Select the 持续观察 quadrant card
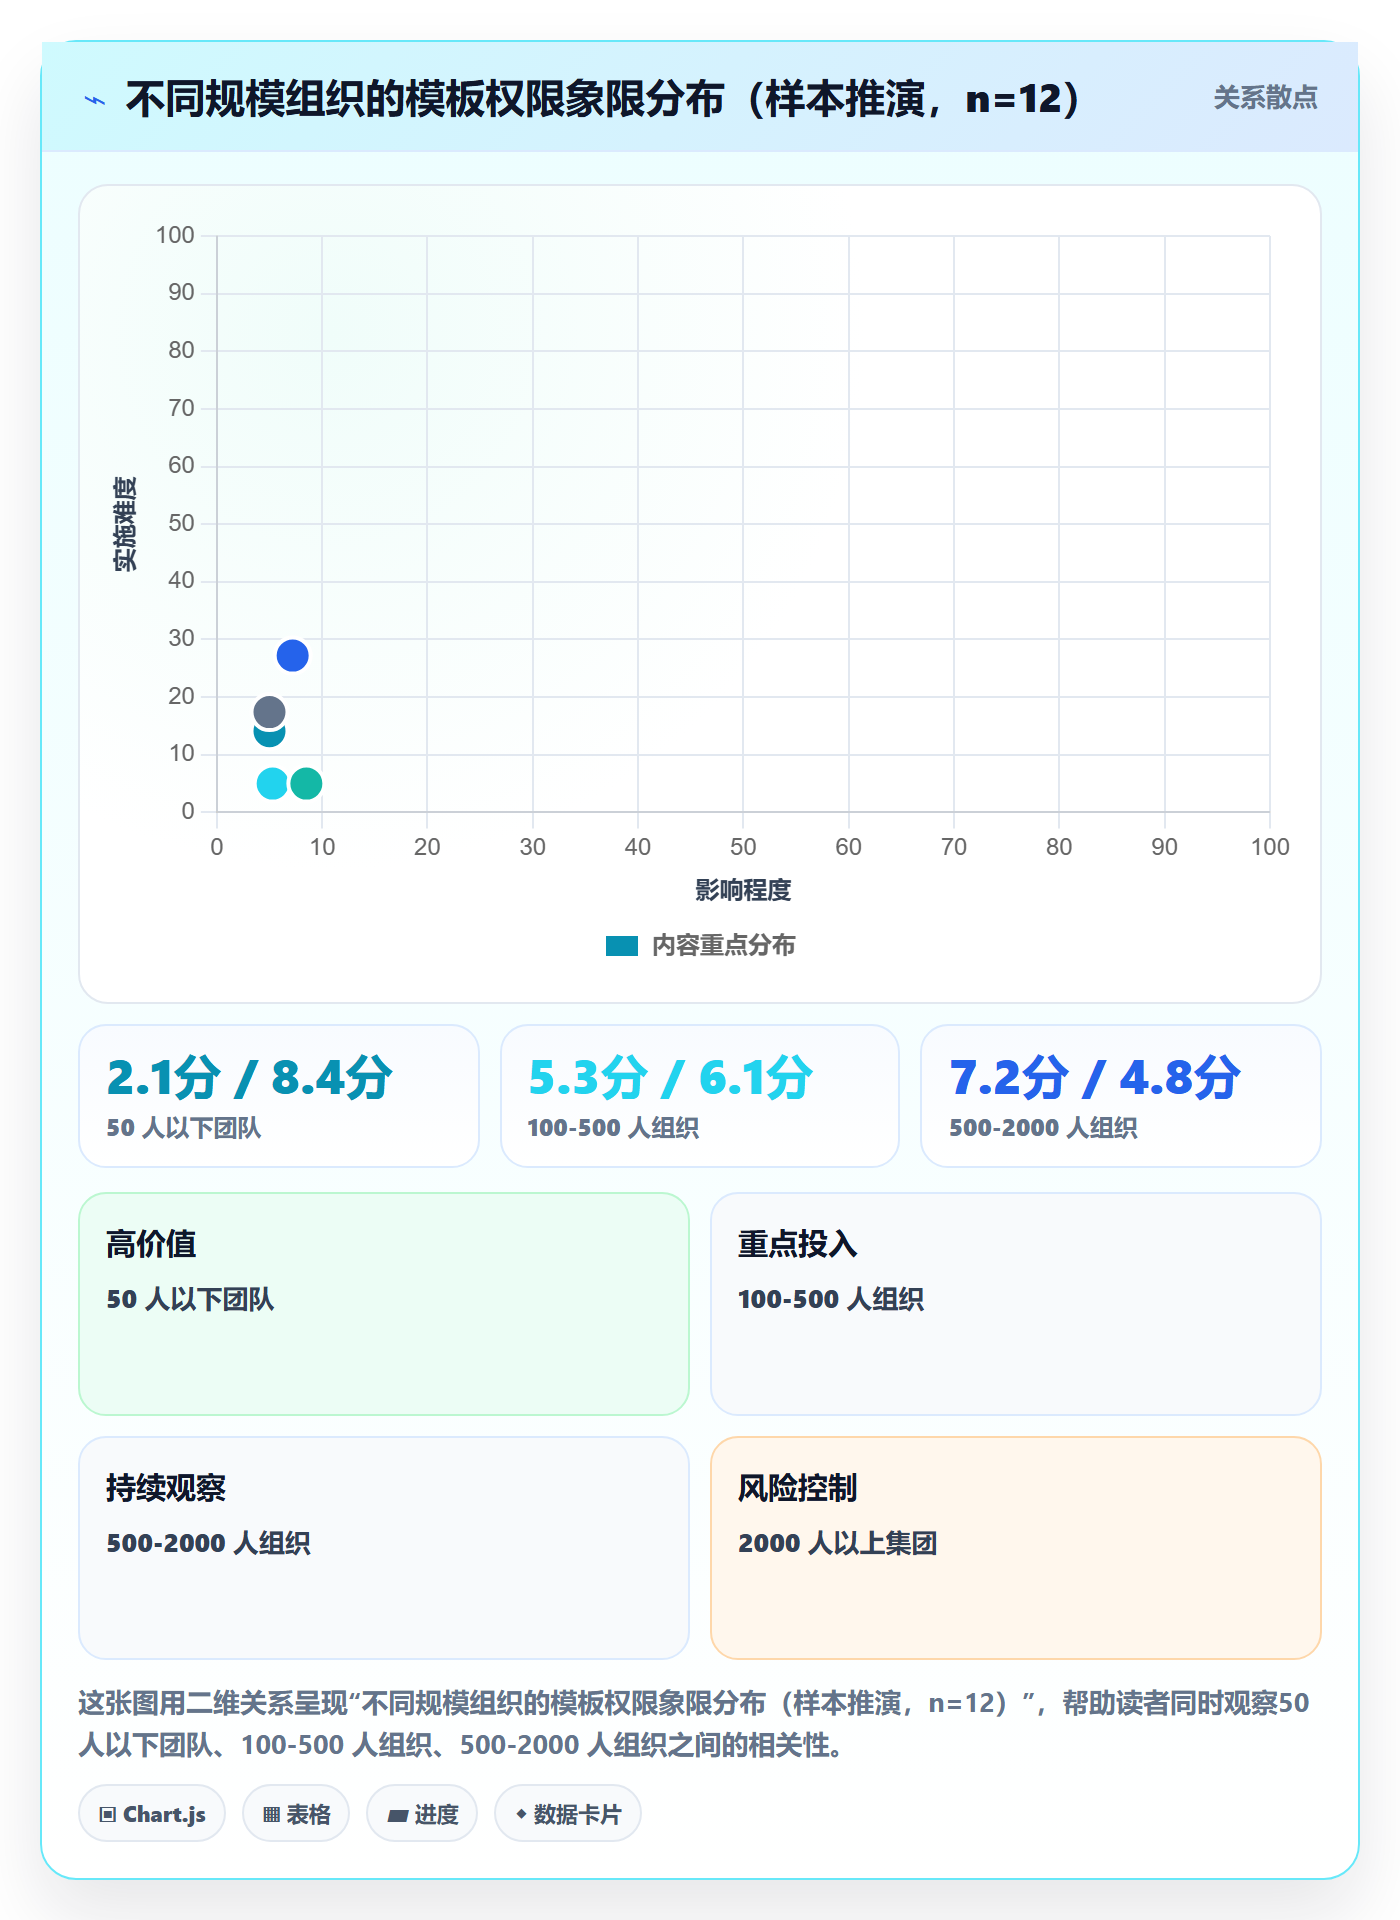The height and width of the screenshot is (1920, 1400). [384, 1548]
